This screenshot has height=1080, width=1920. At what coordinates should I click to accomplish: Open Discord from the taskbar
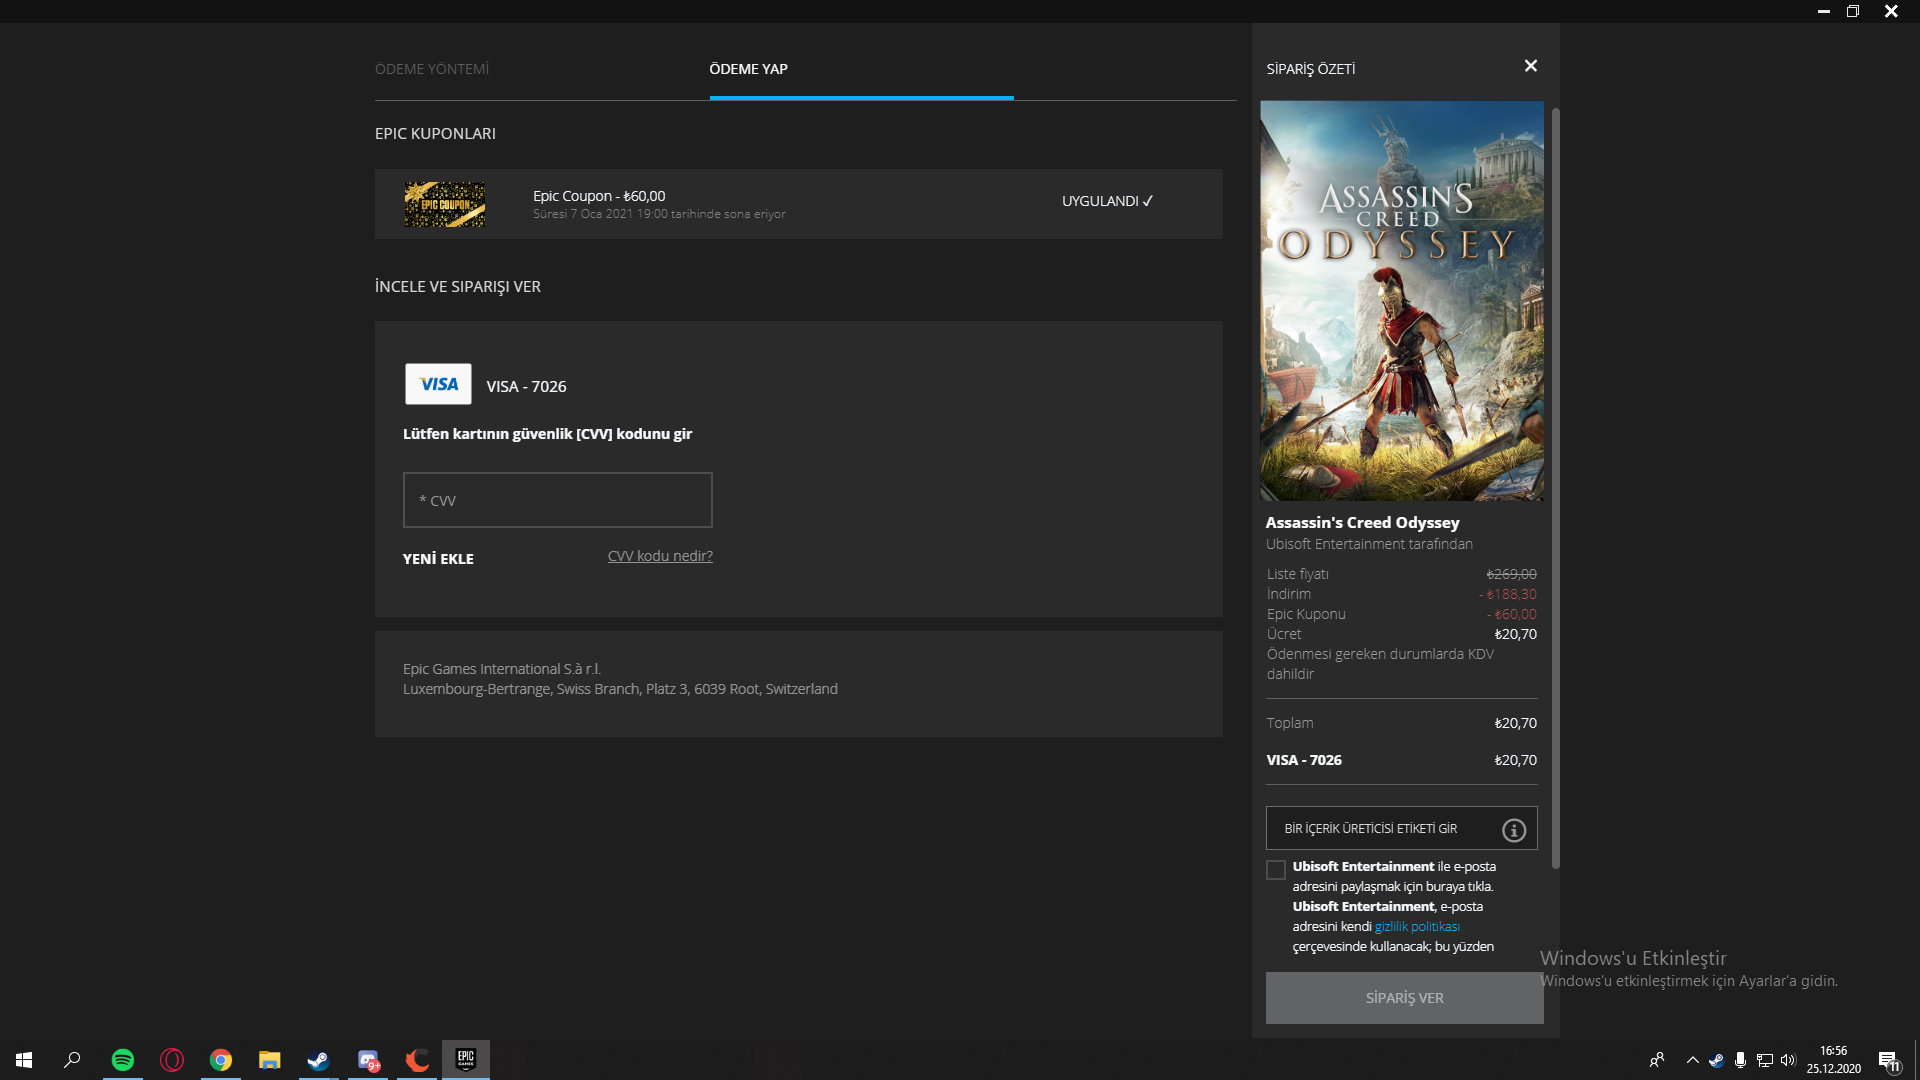368,1060
